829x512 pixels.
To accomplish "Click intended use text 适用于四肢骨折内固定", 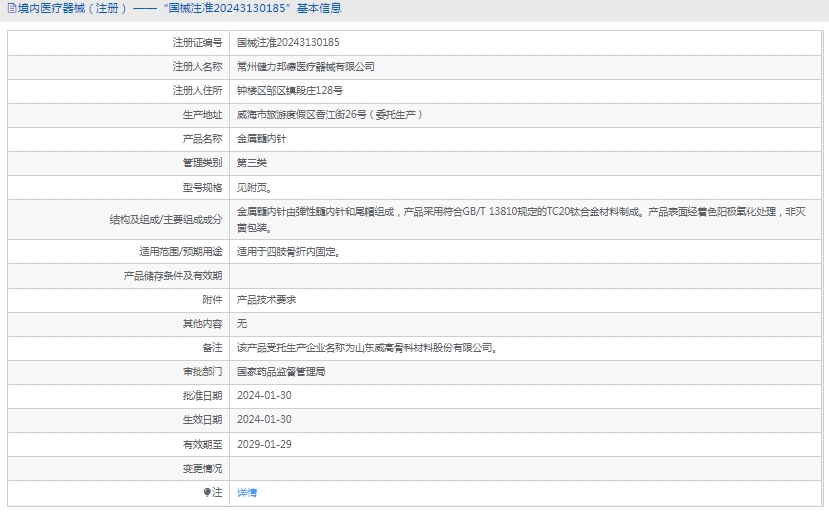I will tap(288, 252).
